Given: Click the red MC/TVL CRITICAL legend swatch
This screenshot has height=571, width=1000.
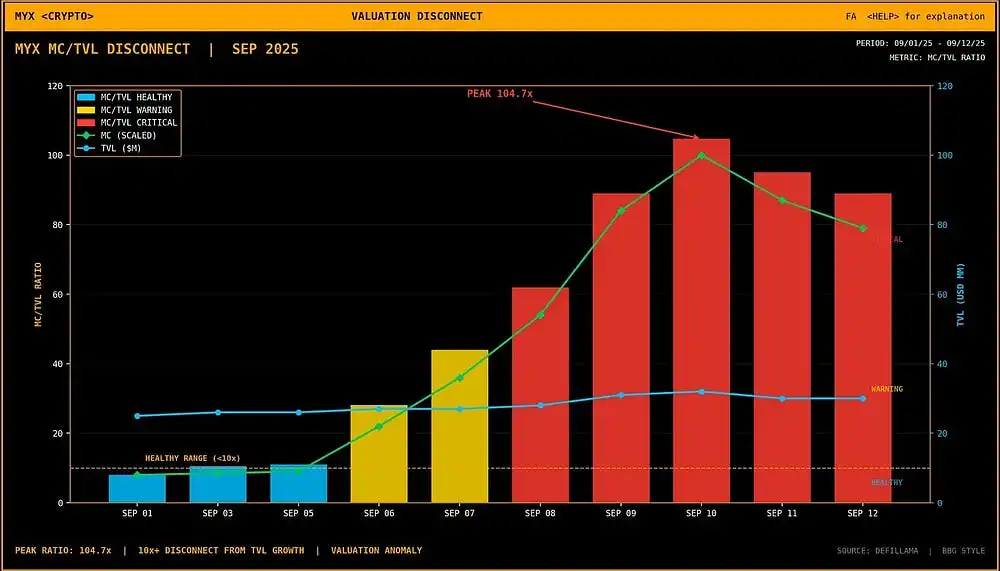Looking at the screenshot, I should point(86,122).
